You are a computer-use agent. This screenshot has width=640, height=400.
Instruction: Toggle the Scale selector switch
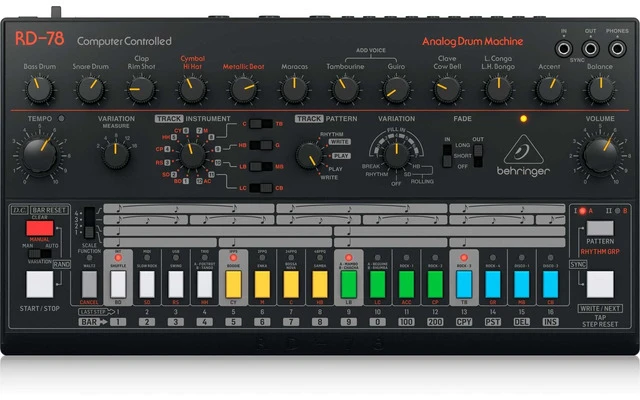[89, 223]
